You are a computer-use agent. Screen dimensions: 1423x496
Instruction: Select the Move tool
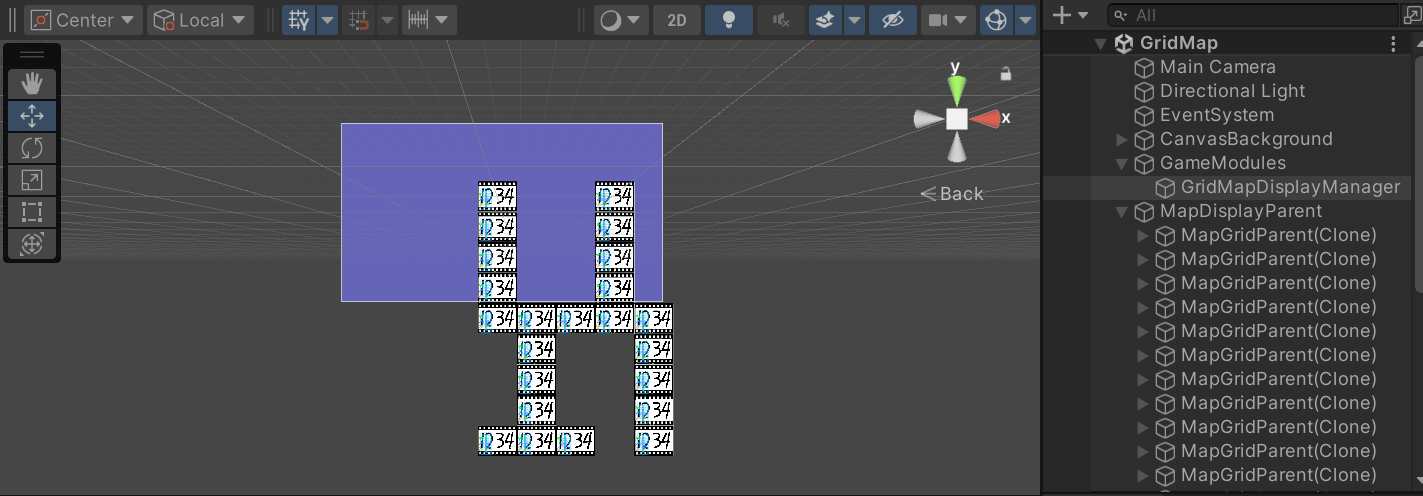pyautogui.click(x=32, y=116)
